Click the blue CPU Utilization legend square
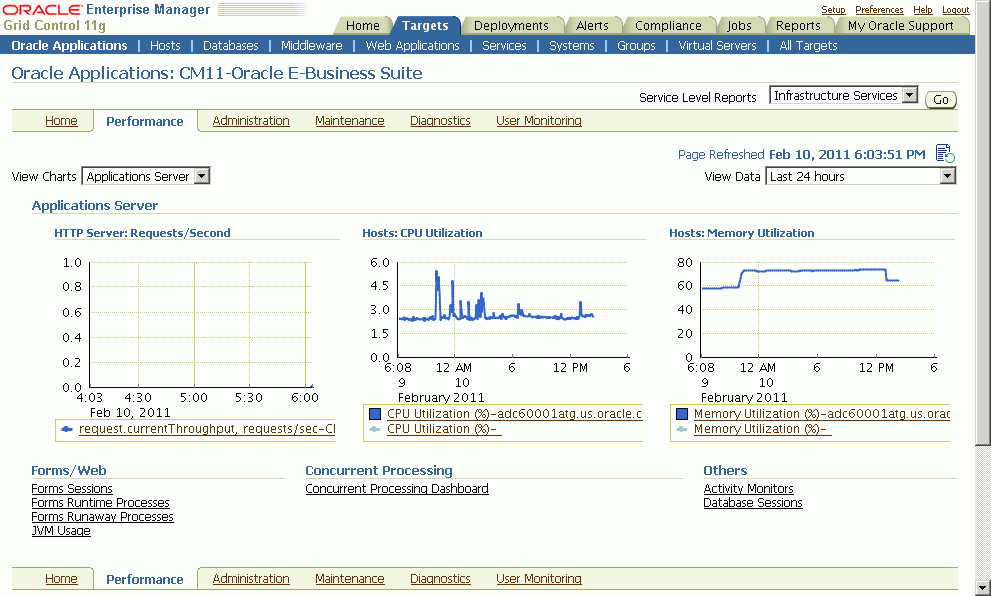This screenshot has height=596, width=991. (375, 414)
